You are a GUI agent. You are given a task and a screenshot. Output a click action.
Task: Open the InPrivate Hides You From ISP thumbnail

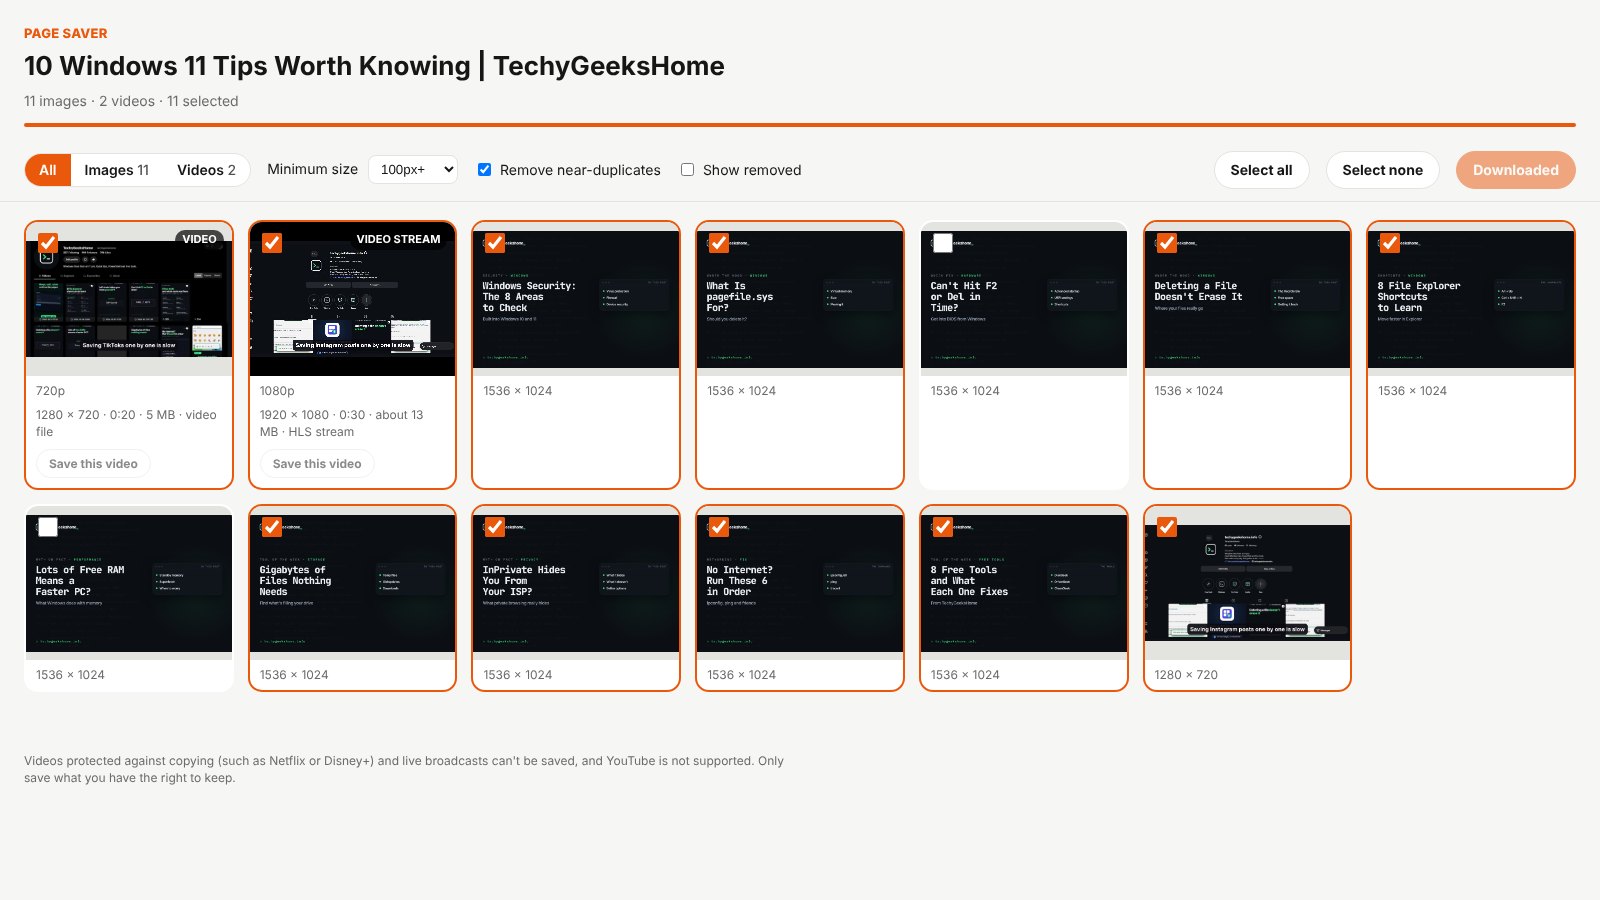(x=576, y=583)
